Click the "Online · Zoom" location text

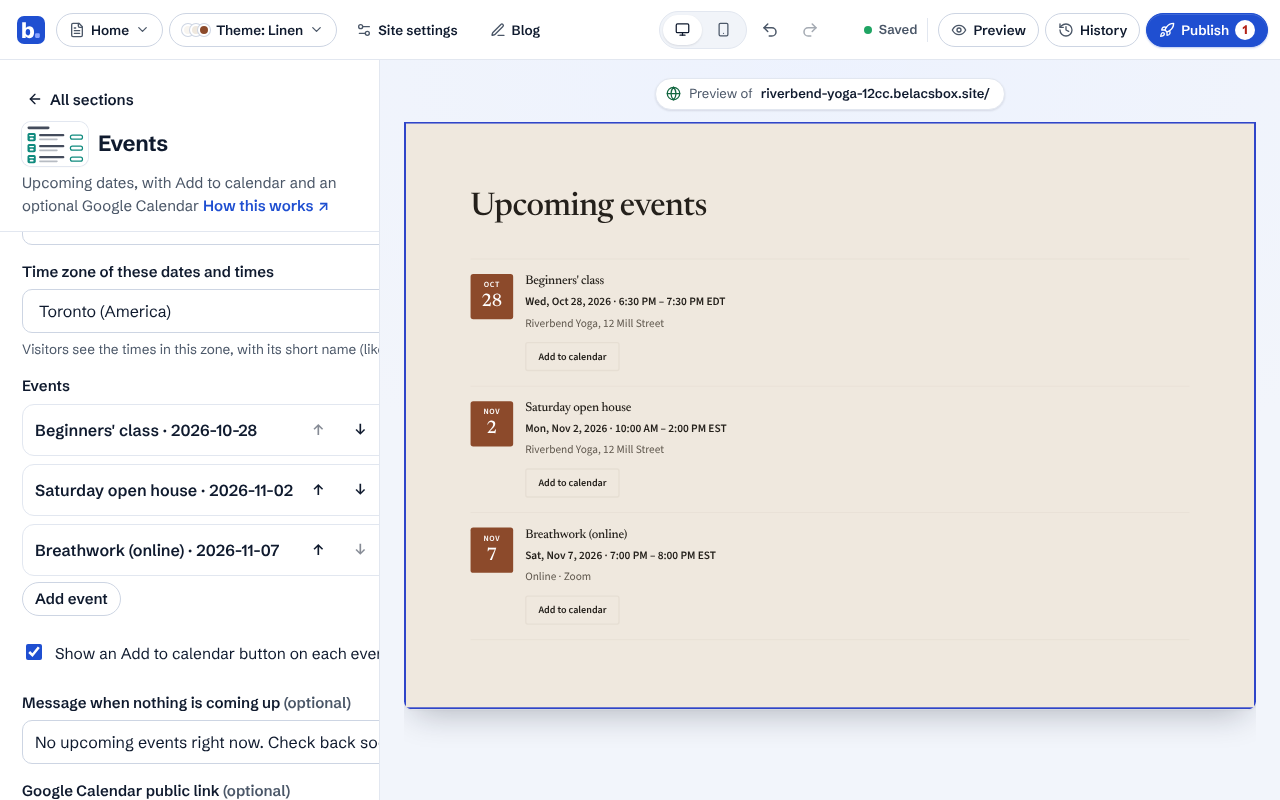(x=558, y=576)
